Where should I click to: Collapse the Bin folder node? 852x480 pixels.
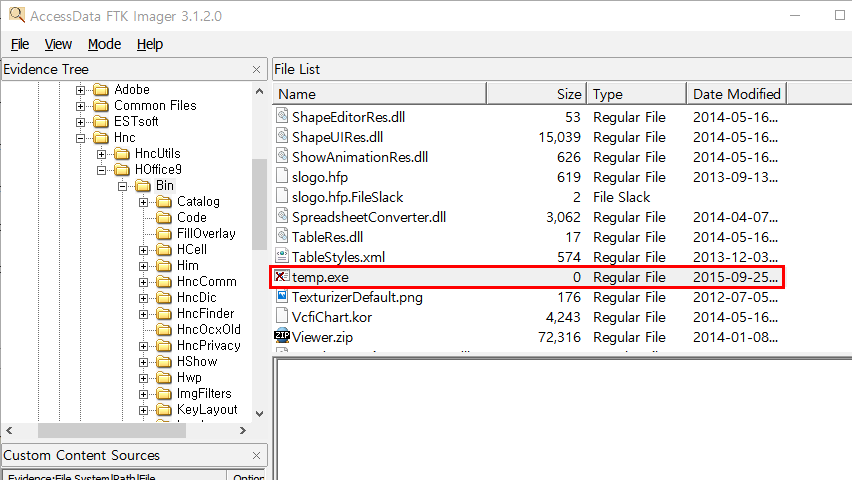[x=123, y=186]
